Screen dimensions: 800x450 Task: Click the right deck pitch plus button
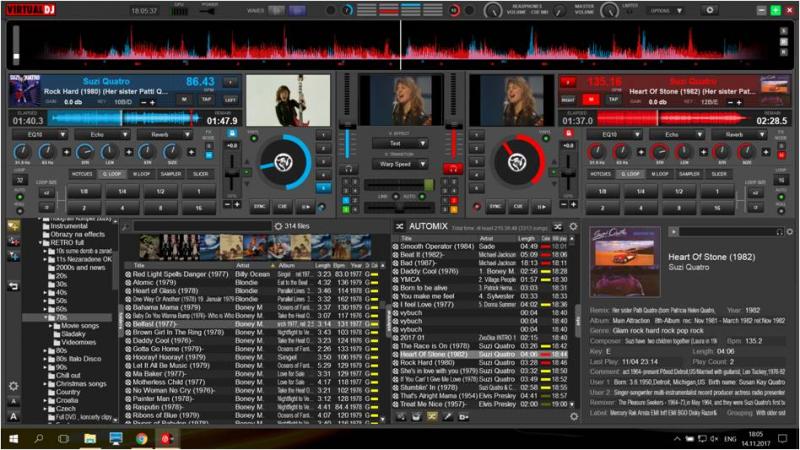573,205
